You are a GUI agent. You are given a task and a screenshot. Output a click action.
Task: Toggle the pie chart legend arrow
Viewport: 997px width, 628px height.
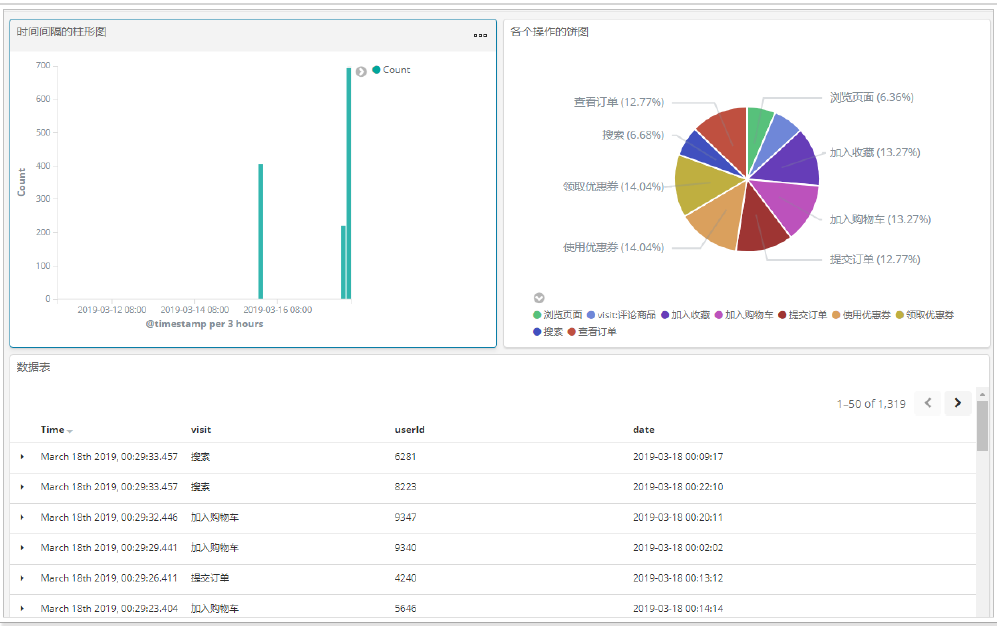[x=539, y=298]
